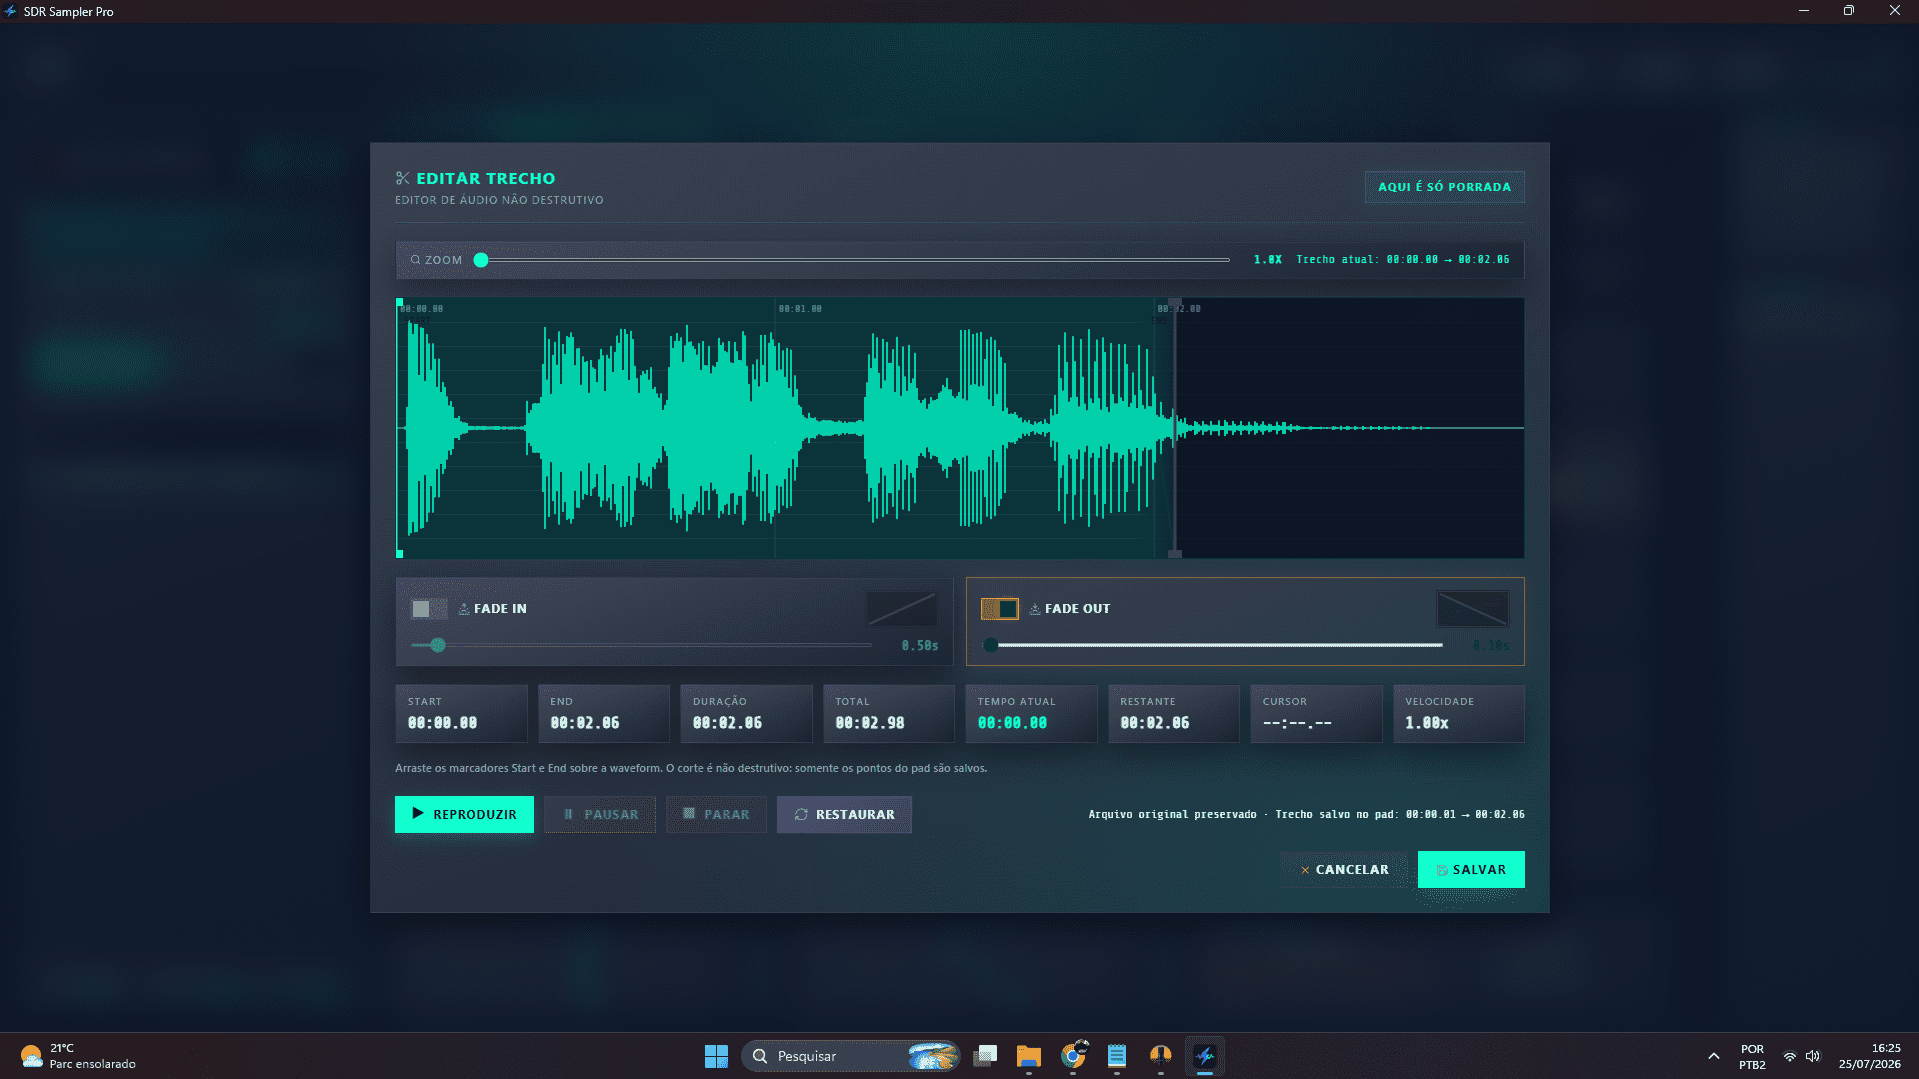Click the yellow round app taskbar icon

point(1161,1056)
